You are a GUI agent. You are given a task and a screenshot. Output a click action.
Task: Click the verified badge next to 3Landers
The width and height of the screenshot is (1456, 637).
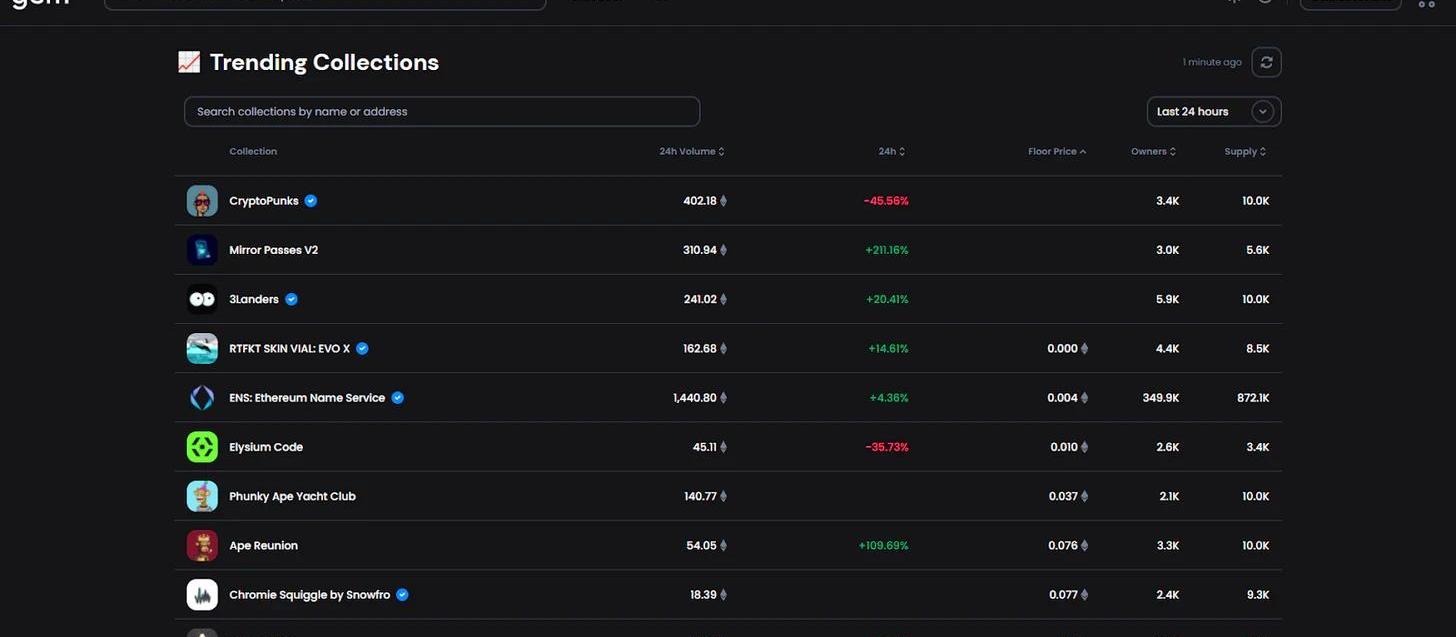click(291, 299)
